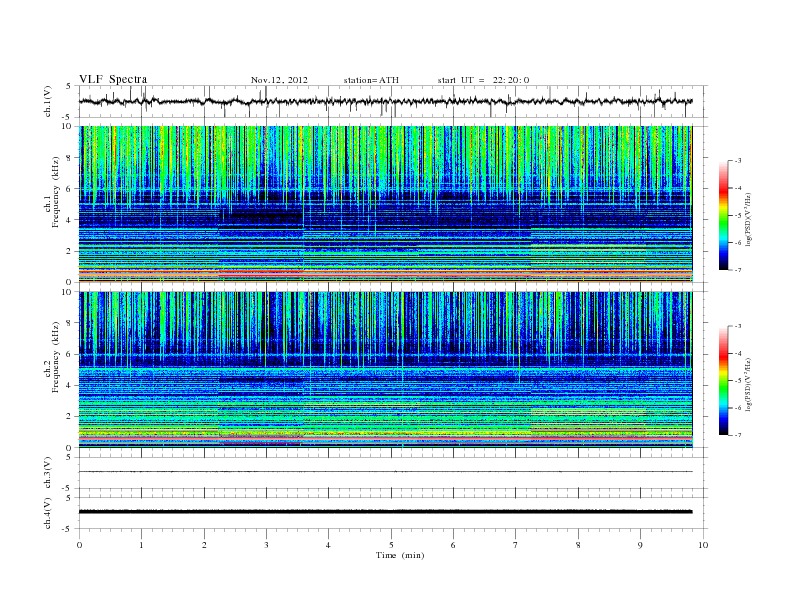The width and height of the screenshot is (792, 612).
Task: Click the ch.3 flat waveform trace
Action: pos(385,472)
